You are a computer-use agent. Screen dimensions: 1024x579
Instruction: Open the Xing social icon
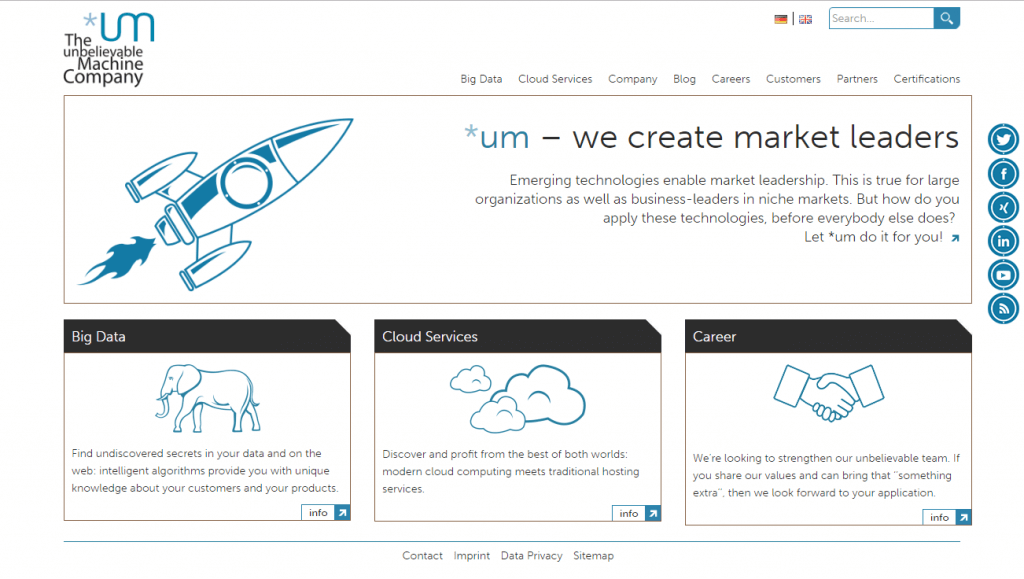click(x=1003, y=208)
